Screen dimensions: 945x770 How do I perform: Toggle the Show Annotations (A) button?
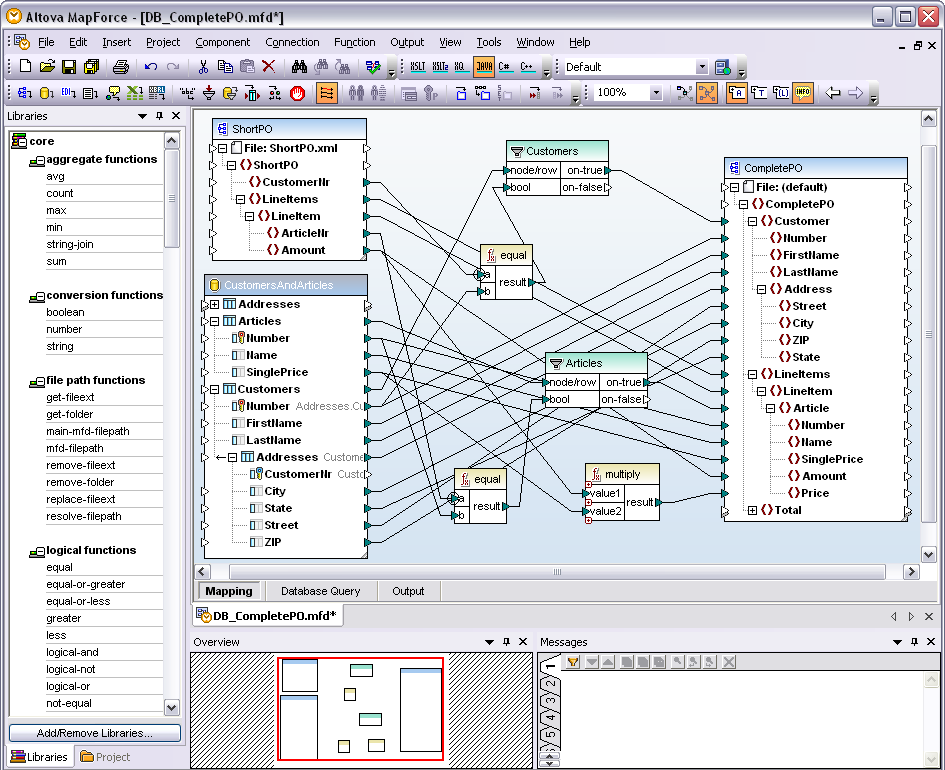coord(736,93)
